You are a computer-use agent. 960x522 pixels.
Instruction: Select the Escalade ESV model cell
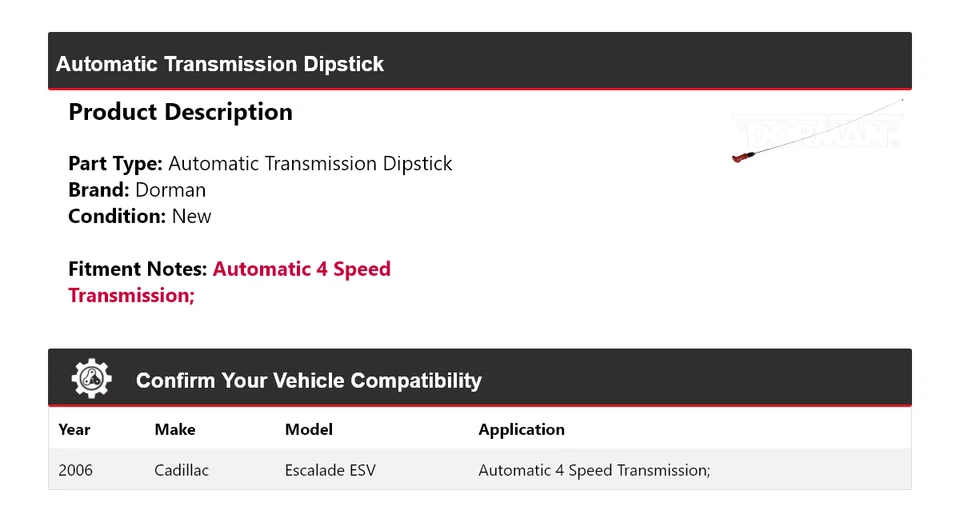pyautogui.click(x=330, y=470)
